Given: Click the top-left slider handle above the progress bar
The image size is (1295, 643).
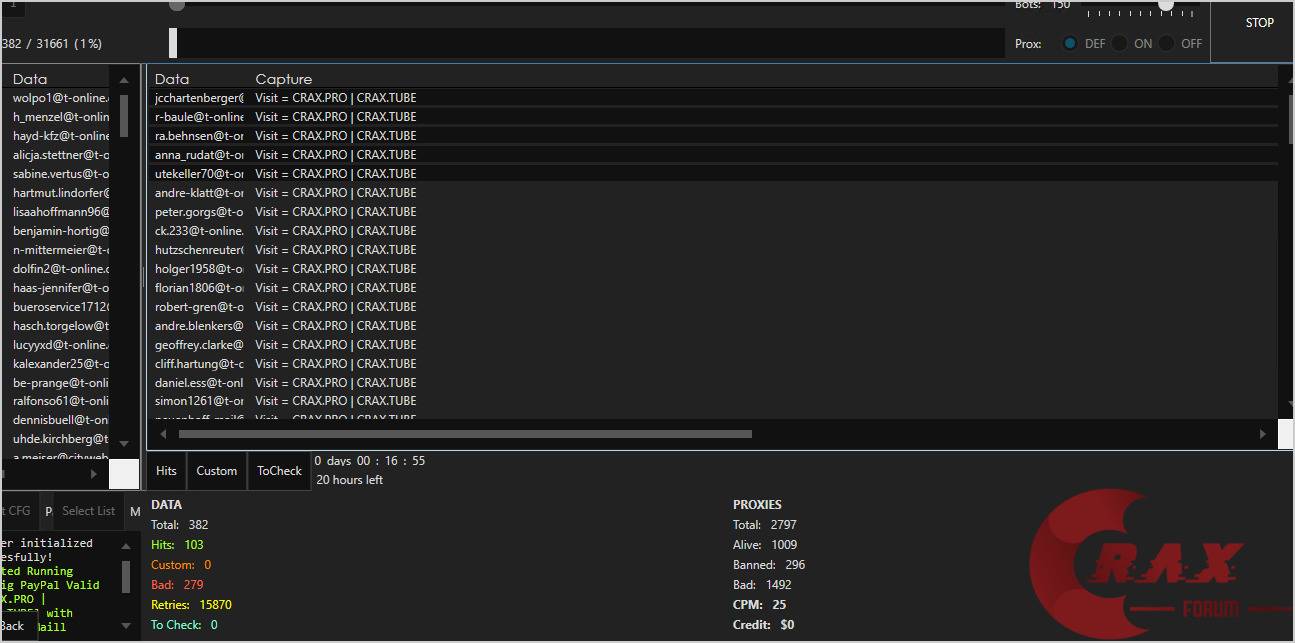Looking at the screenshot, I should pyautogui.click(x=177, y=5).
